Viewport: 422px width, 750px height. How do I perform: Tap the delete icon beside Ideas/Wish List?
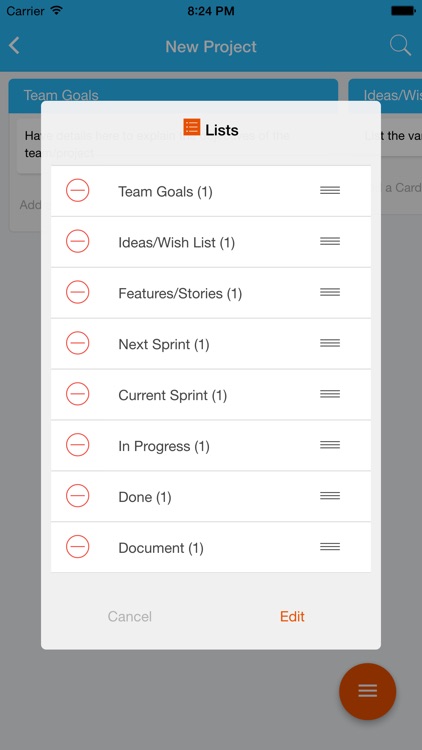point(78,241)
